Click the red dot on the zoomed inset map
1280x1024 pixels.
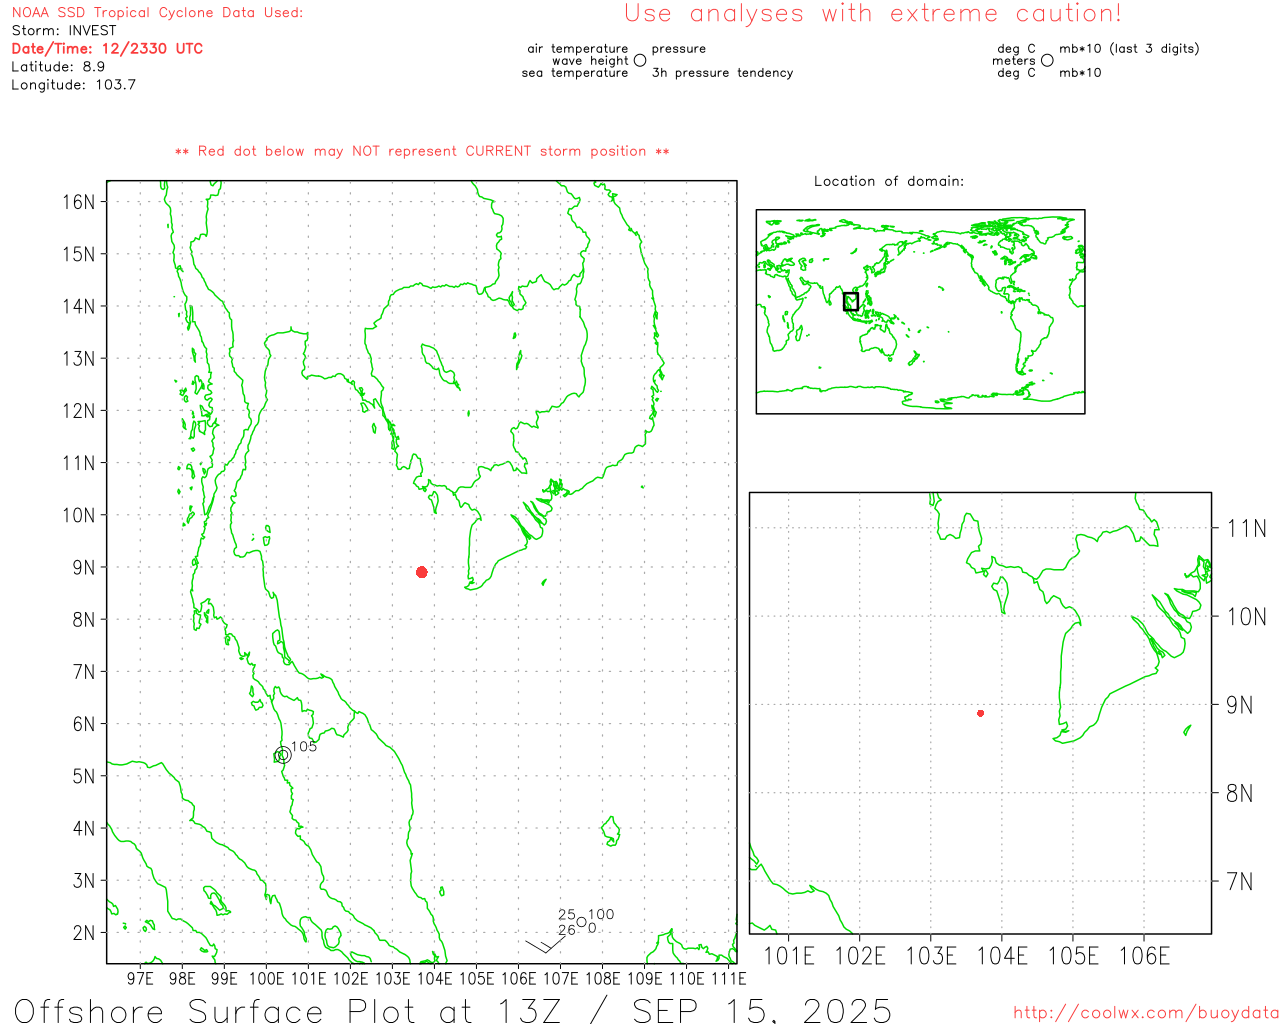[981, 713]
